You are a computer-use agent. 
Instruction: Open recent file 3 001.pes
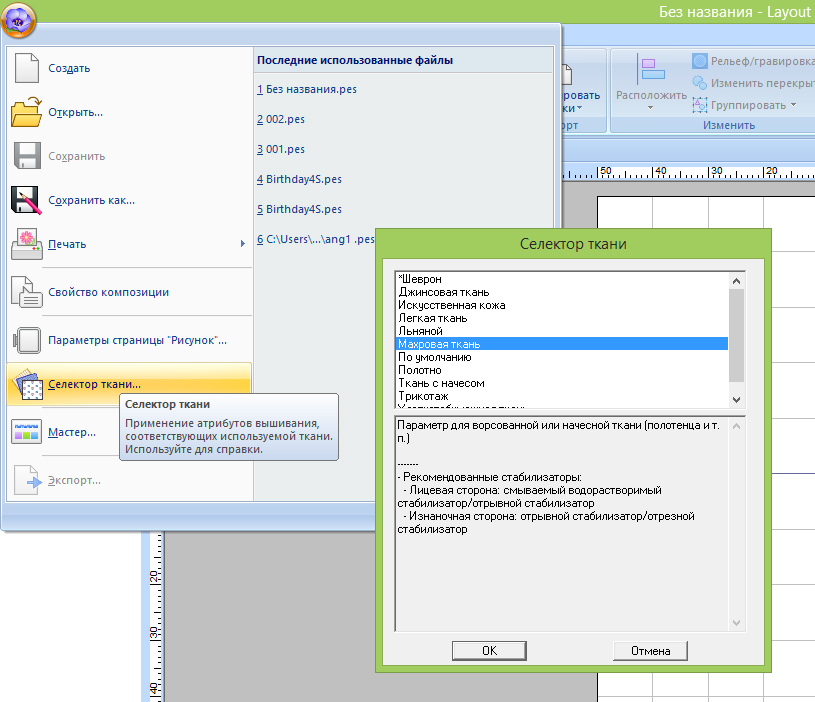pyautogui.click(x=281, y=150)
